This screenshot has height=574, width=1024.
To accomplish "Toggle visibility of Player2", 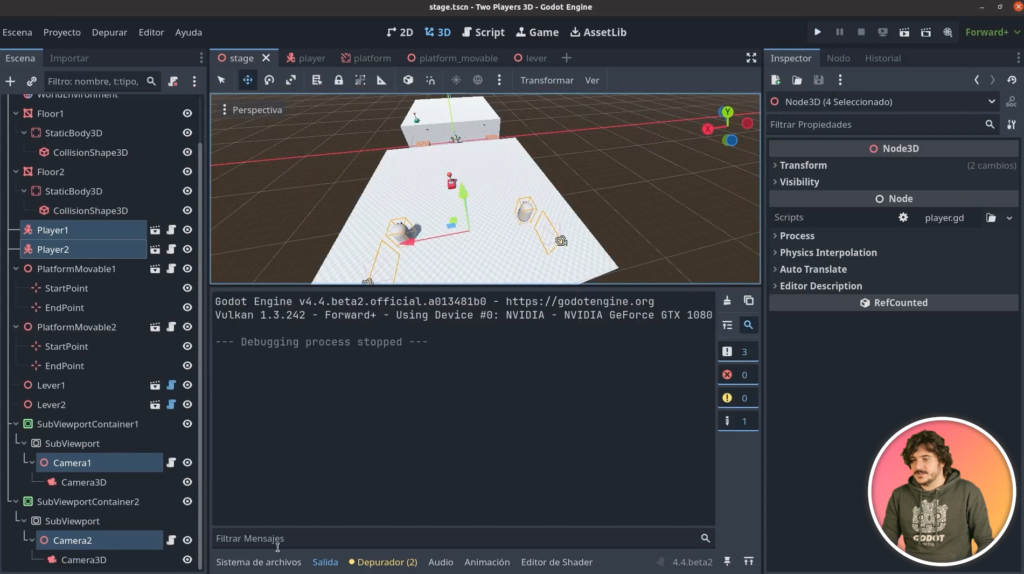I will pos(187,249).
